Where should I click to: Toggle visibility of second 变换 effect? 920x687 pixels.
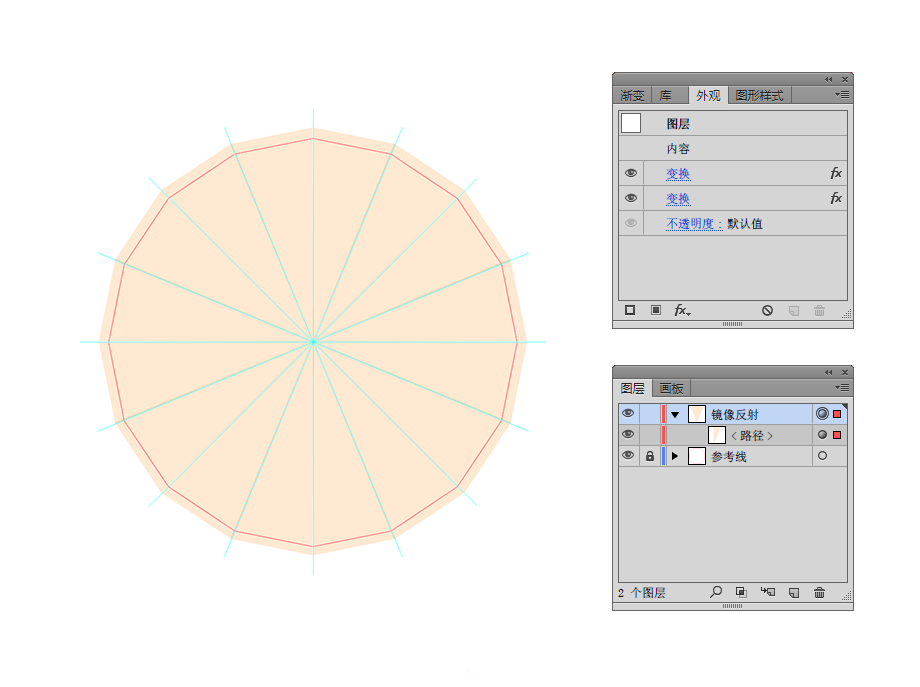pos(631,198)
